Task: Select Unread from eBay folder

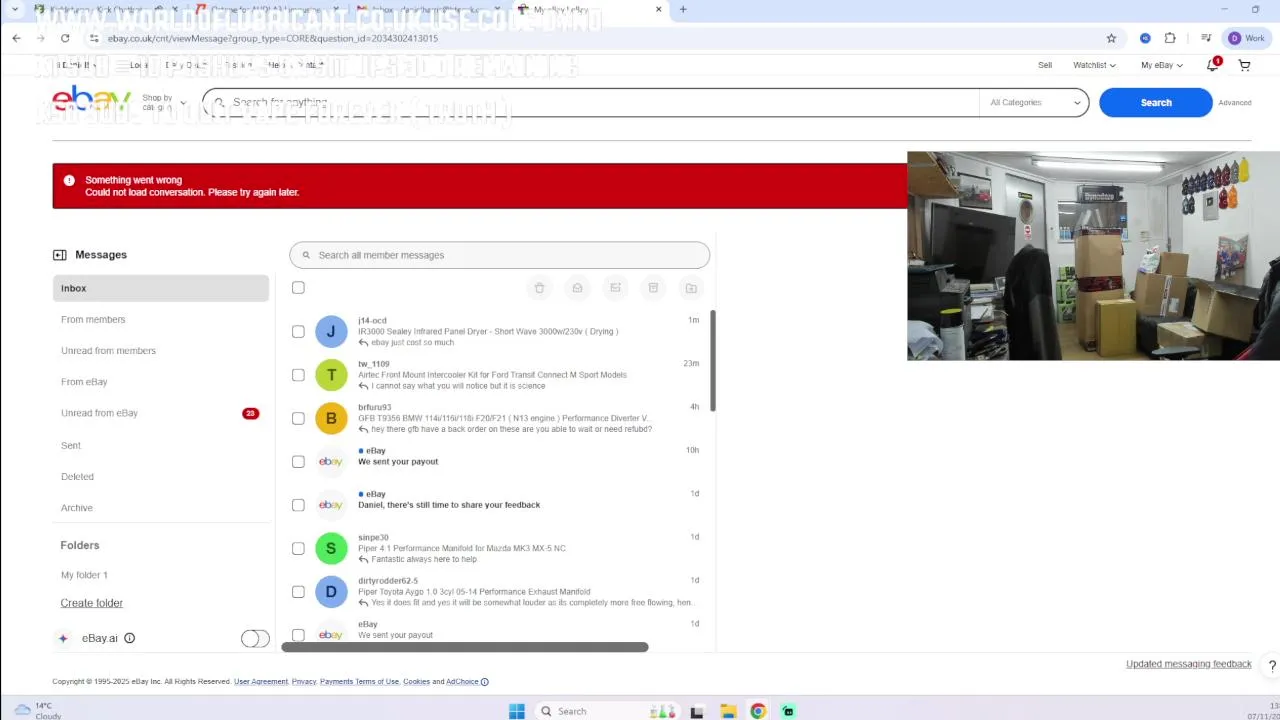Action: point(99,413)
